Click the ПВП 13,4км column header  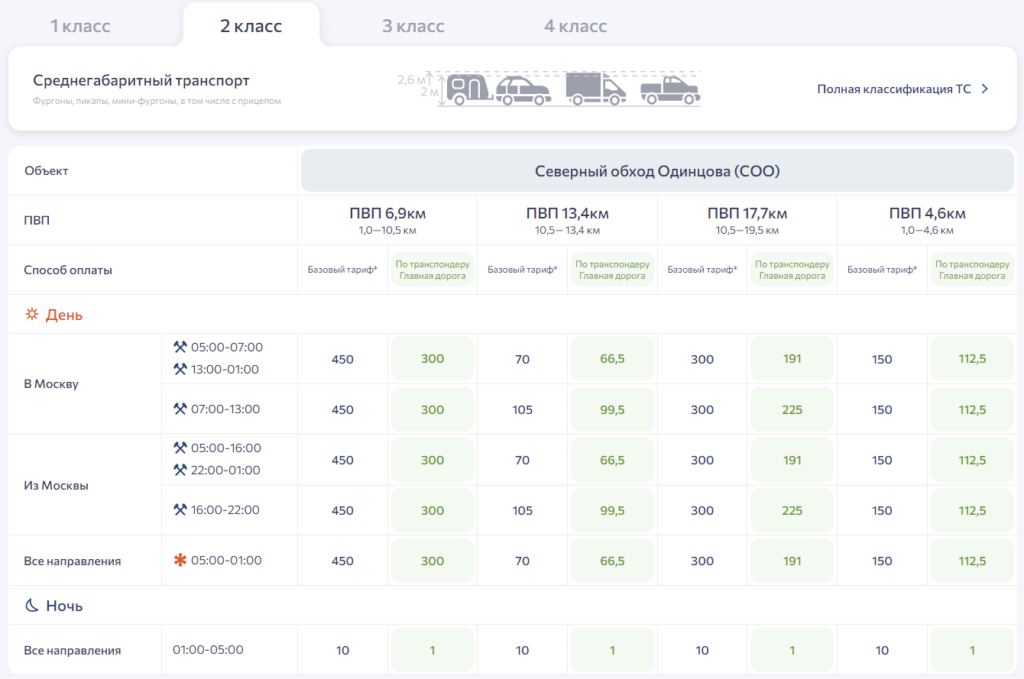(x=567, y=213)
